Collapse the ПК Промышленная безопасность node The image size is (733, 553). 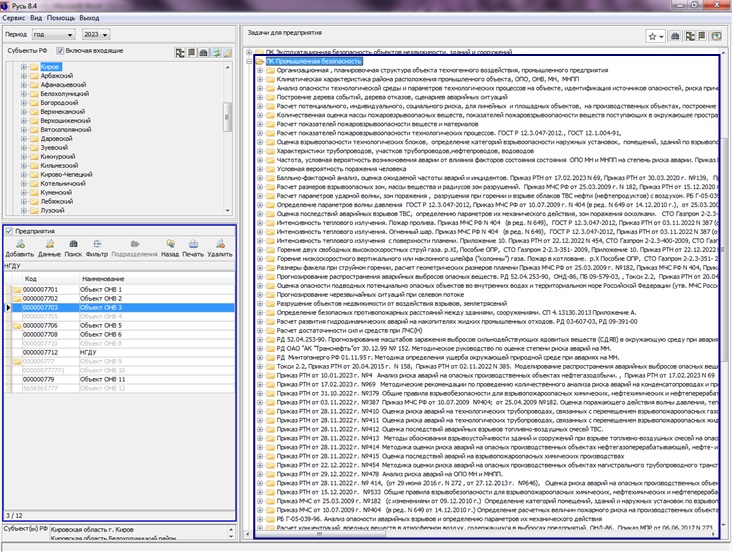click(x=248, y=61)
